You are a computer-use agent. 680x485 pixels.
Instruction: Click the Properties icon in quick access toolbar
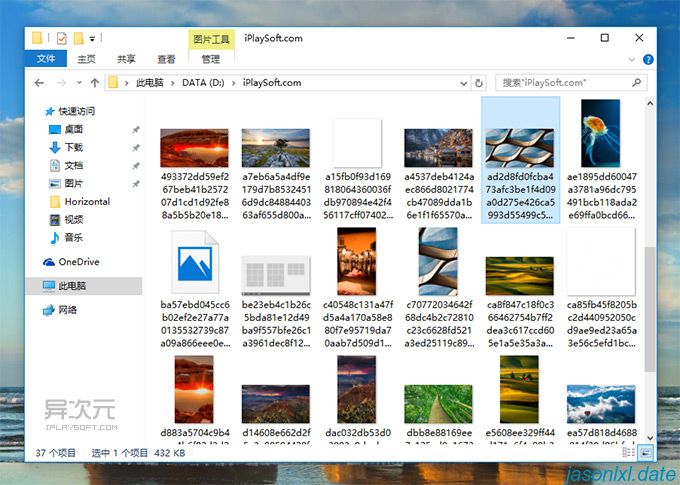point(62,39)
